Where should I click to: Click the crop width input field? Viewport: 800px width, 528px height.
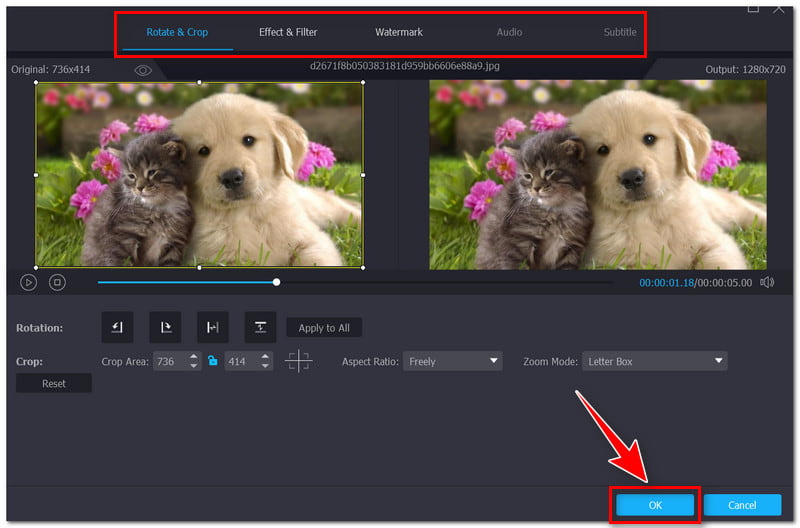(168, 361)
